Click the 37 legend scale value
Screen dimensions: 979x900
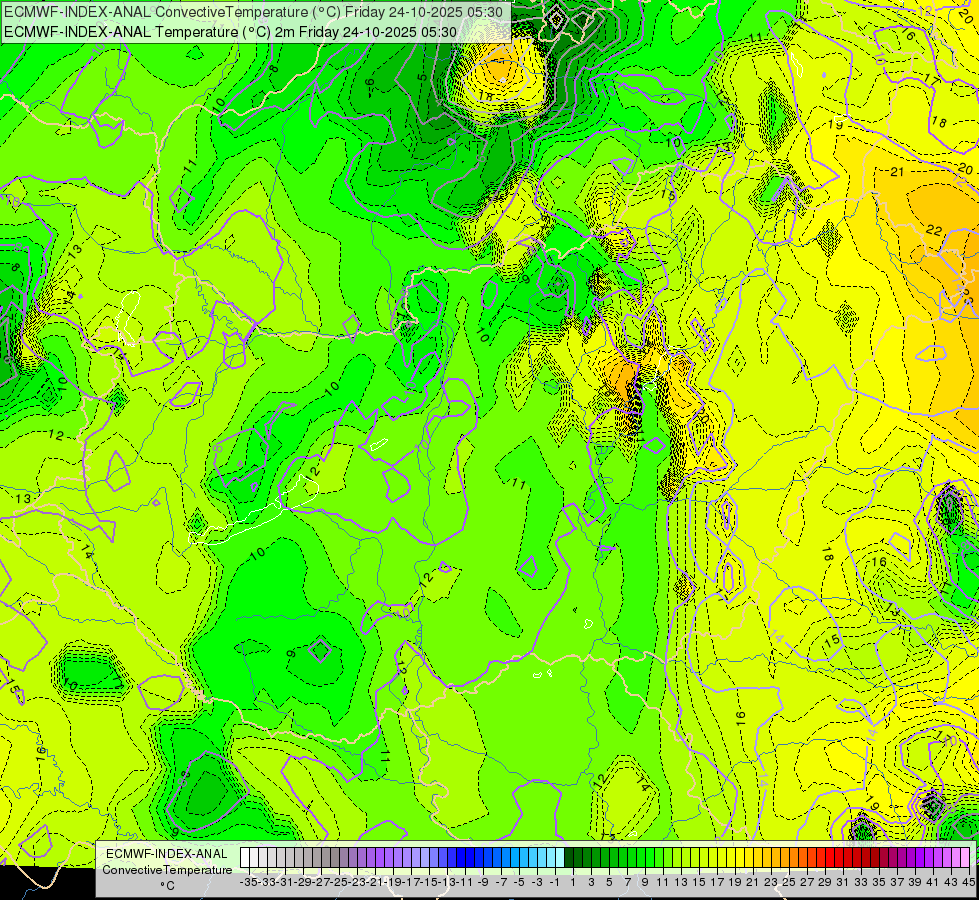897,882
